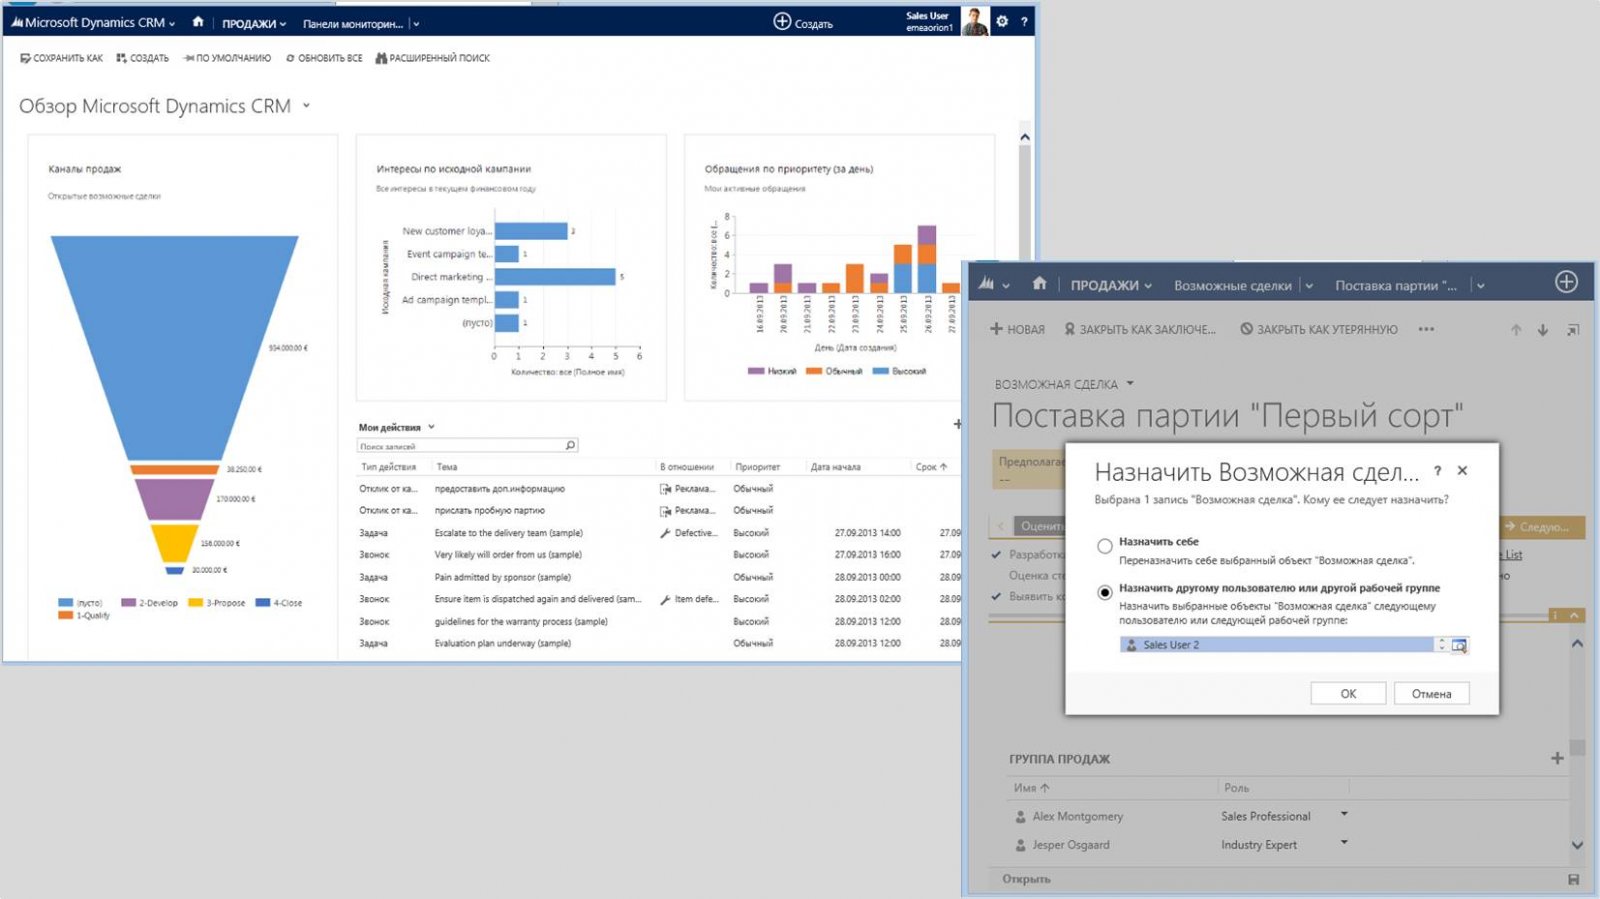This screenshot has height=899, width=1600.
Task: Click dashboard vertical scrollbar up arrow
Action: click(1024, 137)
